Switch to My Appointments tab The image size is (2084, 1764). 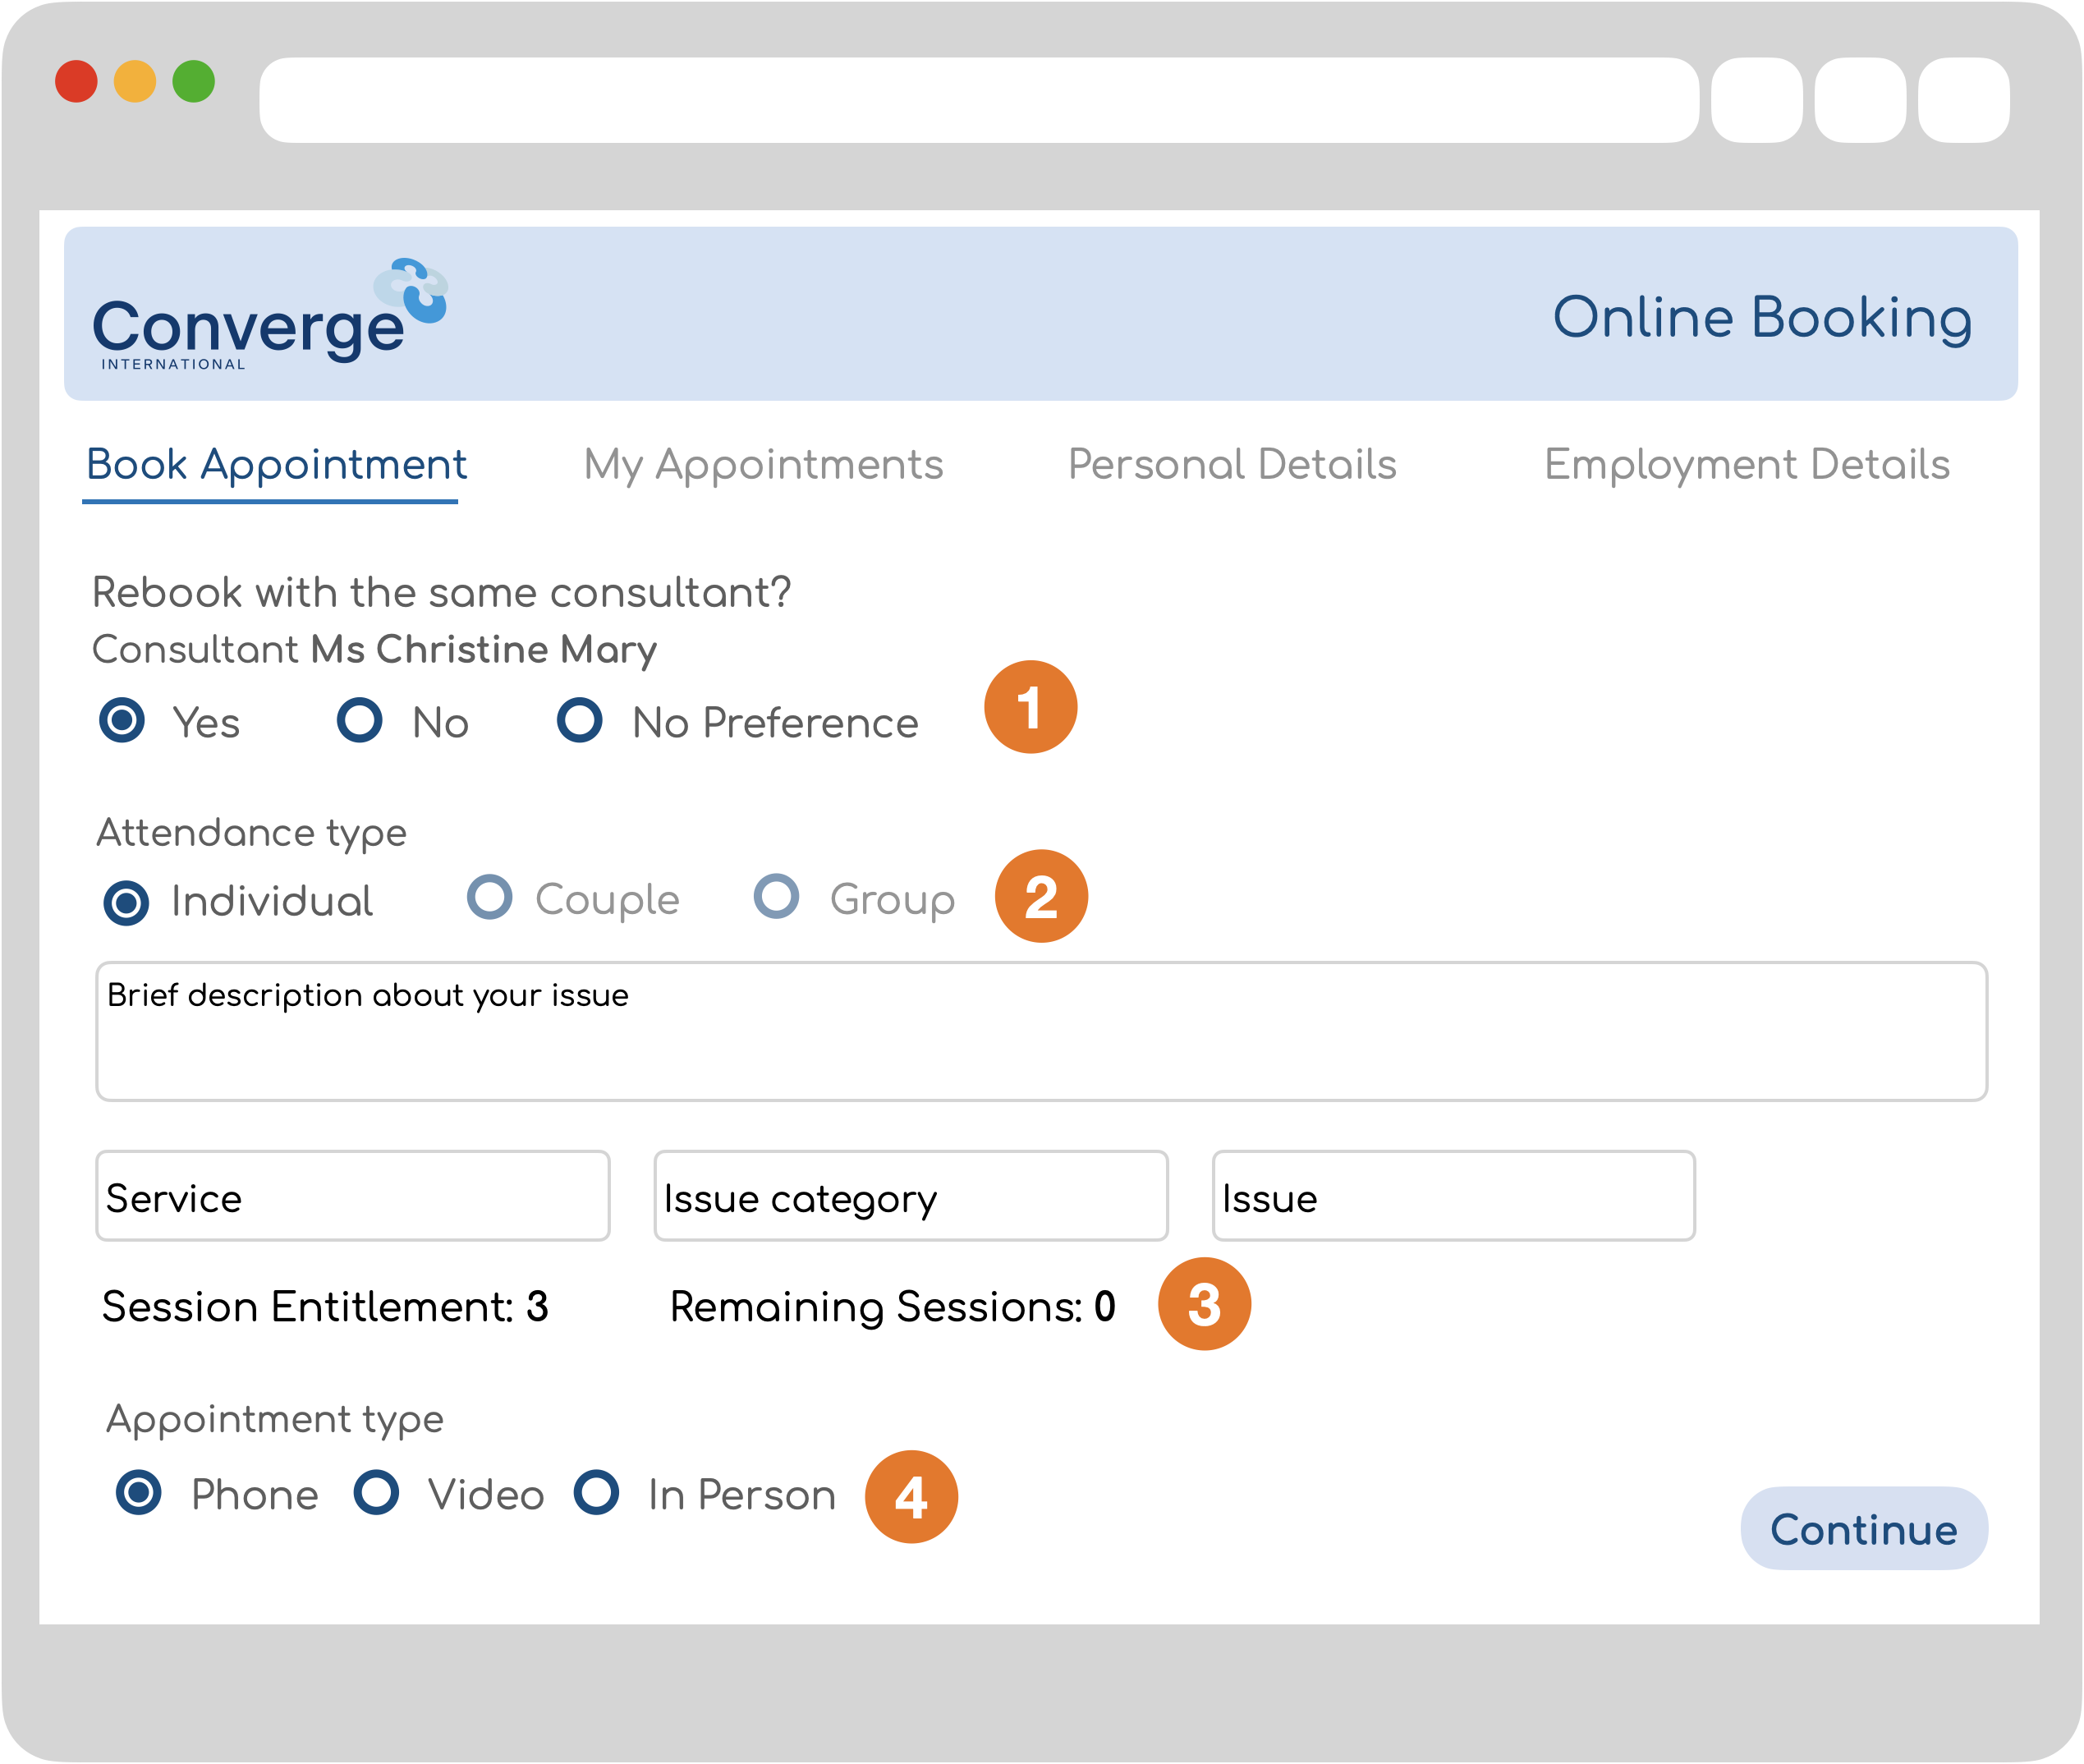[x=763, y=465]
